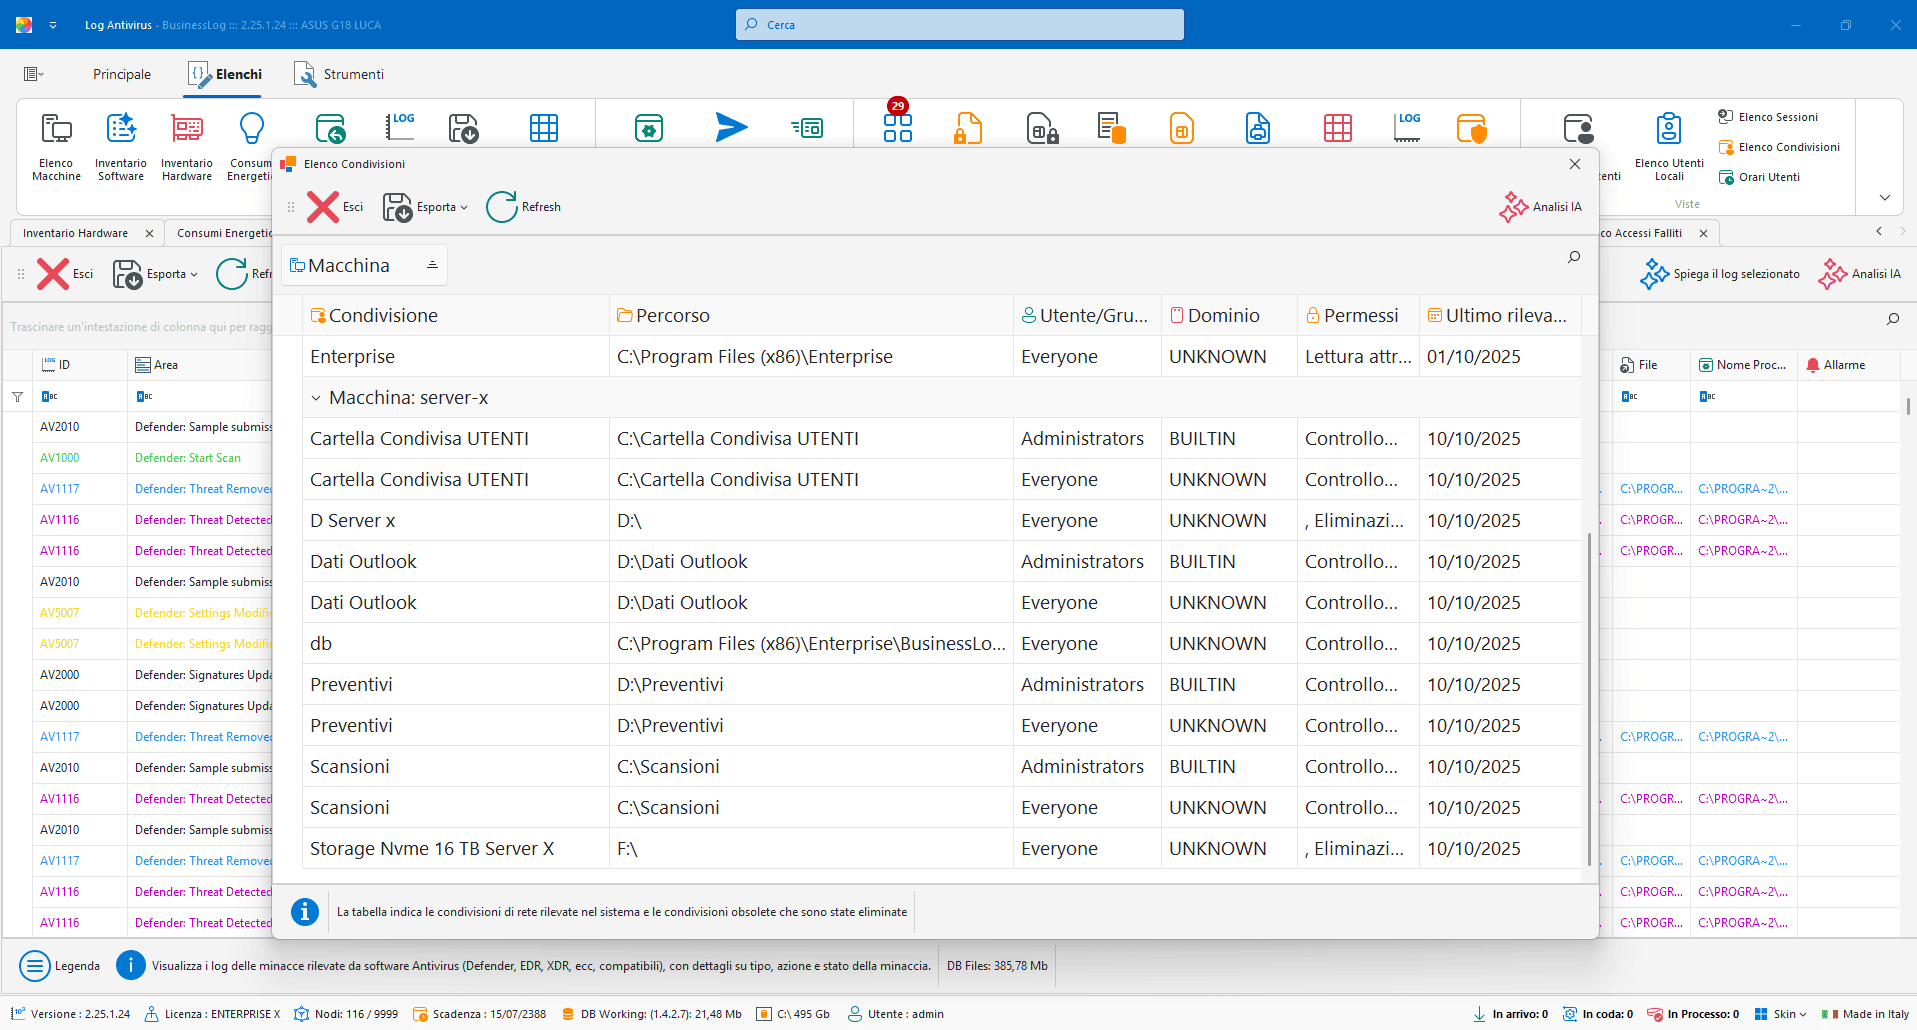The height and width of the screenshot is (1030, 1917).
Task: Close the Inventario Hardware tab
Action: [x=149, y=233]
